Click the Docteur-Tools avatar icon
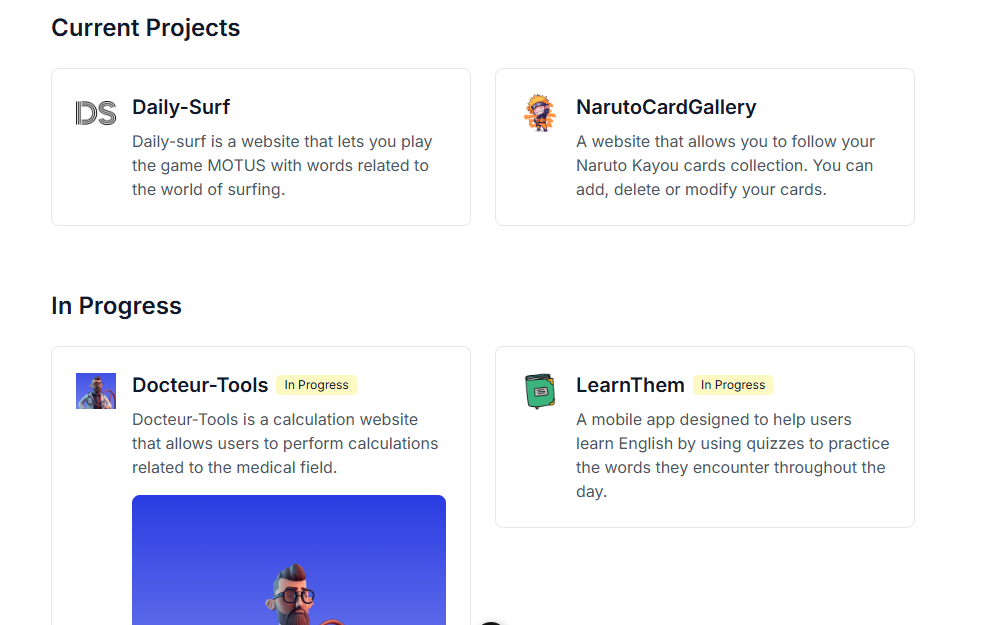This screenshot has height=625, width=987. coord(96,391)
